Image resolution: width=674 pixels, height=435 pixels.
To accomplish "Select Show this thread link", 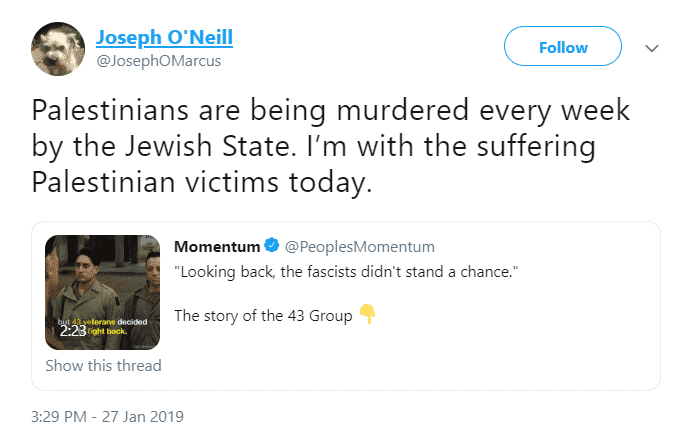I will [x=103, y=365].
